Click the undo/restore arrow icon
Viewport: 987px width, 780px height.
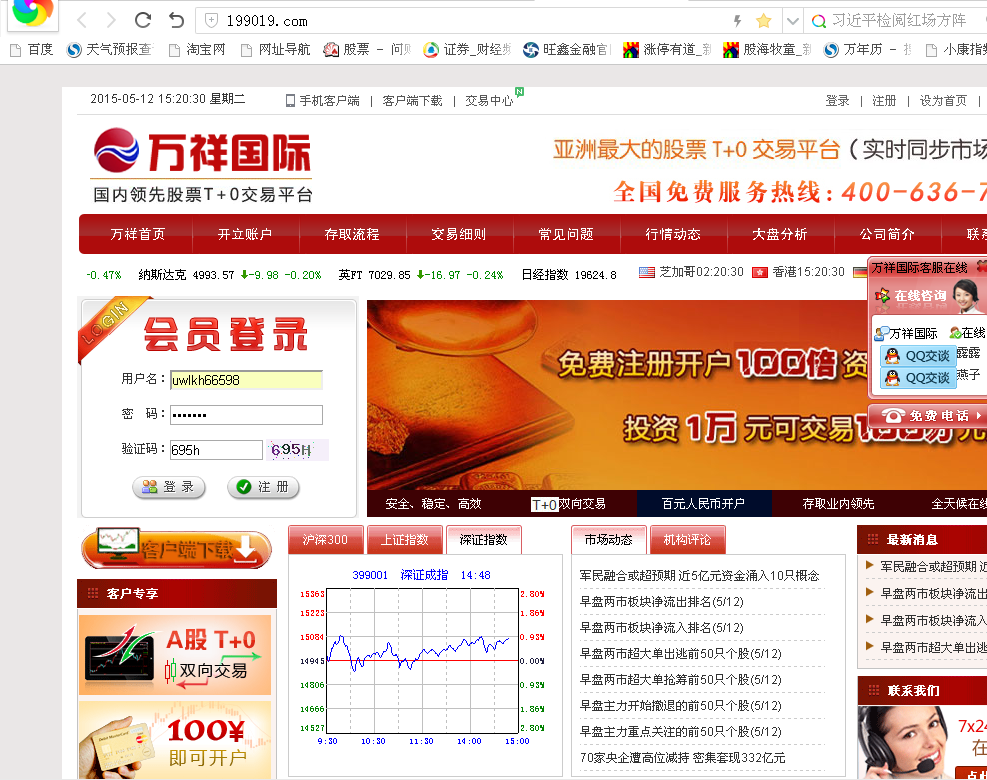(x=176, y=21)
